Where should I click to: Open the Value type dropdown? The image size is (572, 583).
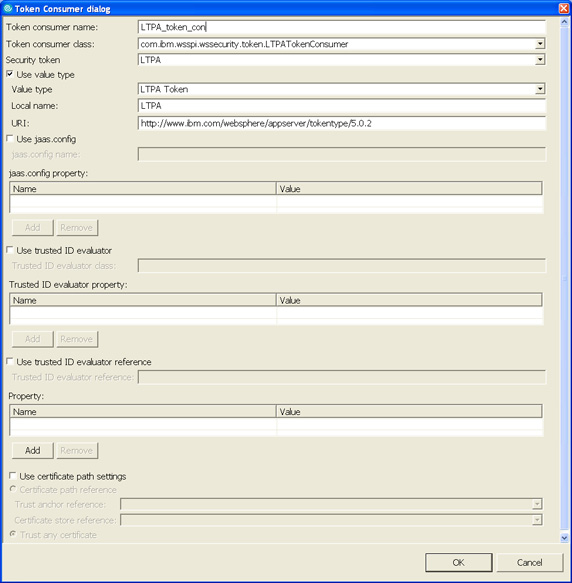pyautogui.click(x=540, y=89)
